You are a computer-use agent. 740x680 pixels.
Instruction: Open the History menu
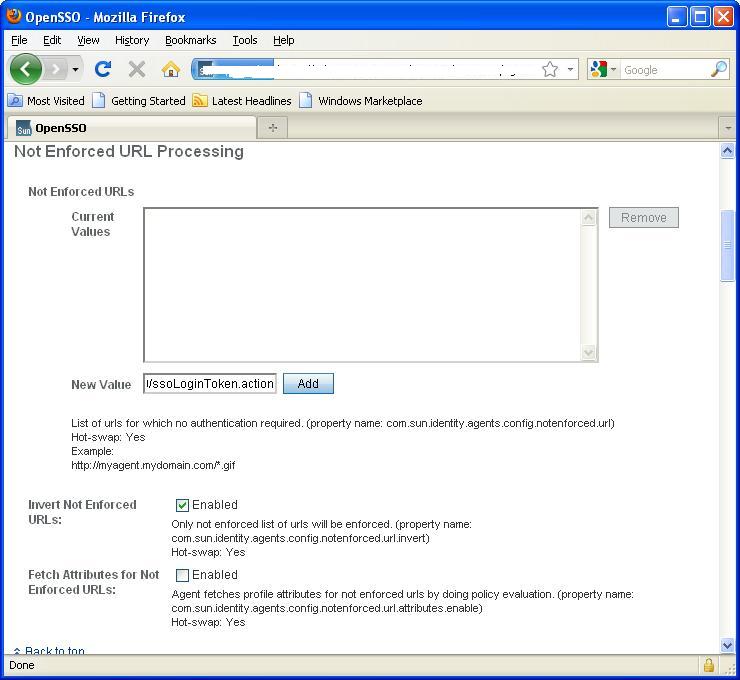(132, 40)
